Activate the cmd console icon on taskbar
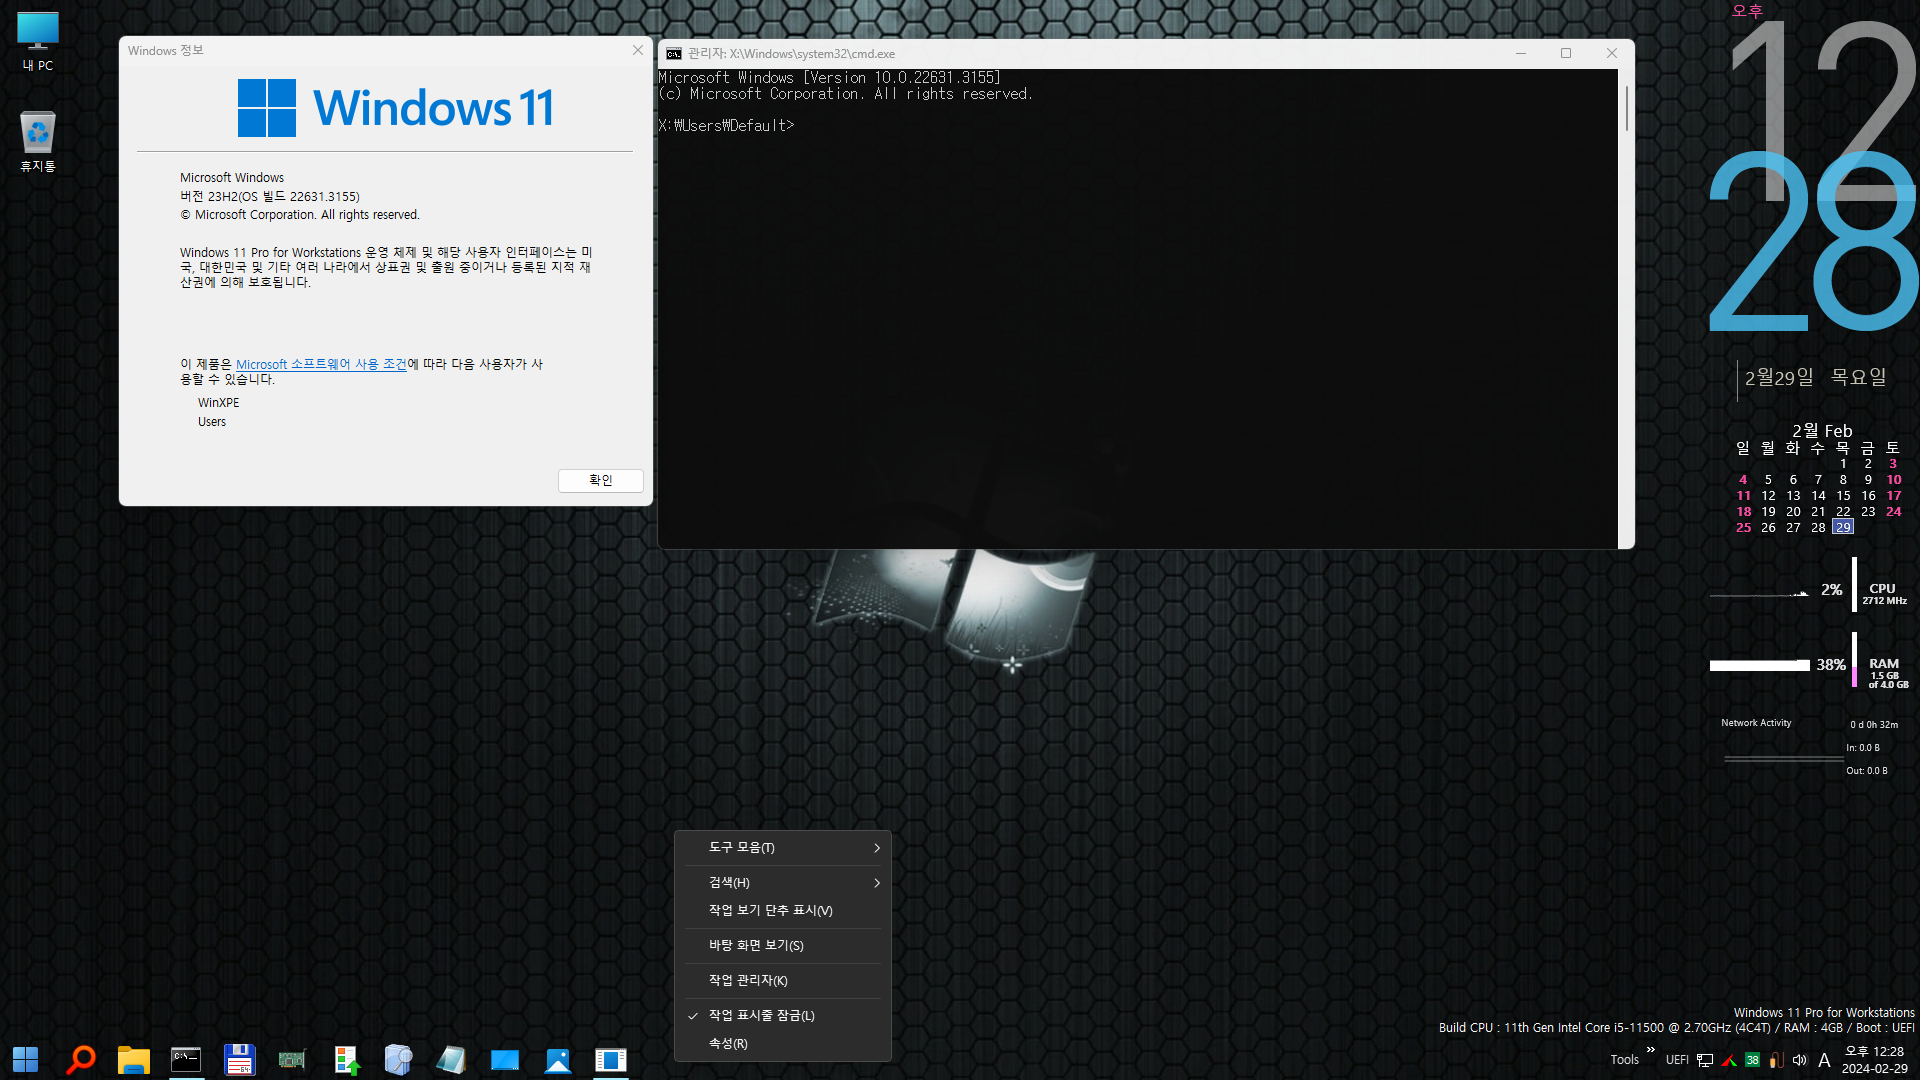Image resolution: width=1920 pixels, height=1080 pixels. [186, 1059]
